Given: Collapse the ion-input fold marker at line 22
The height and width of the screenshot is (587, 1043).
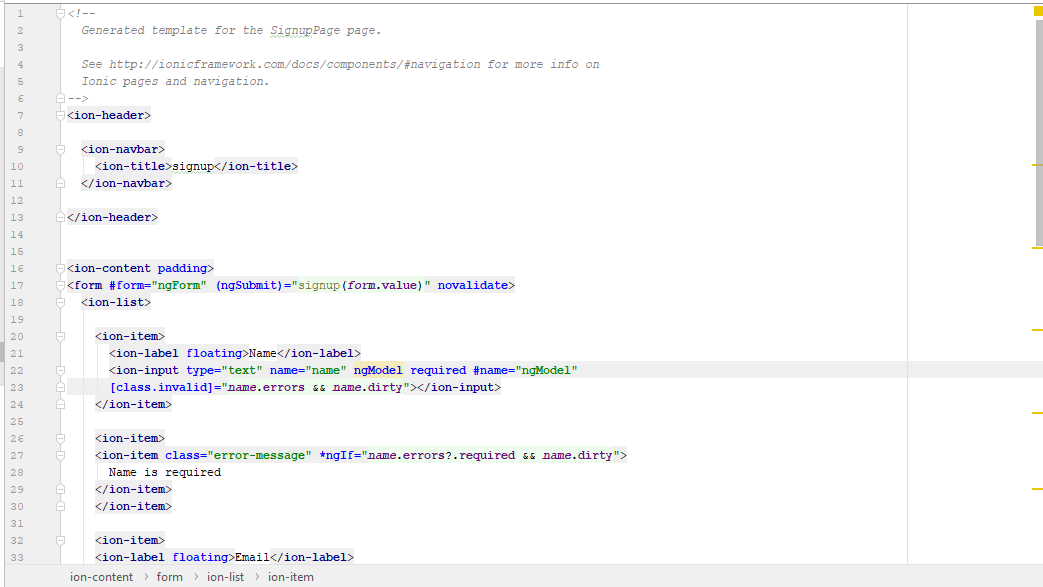Looking at the screenshot, I should 59,370.
